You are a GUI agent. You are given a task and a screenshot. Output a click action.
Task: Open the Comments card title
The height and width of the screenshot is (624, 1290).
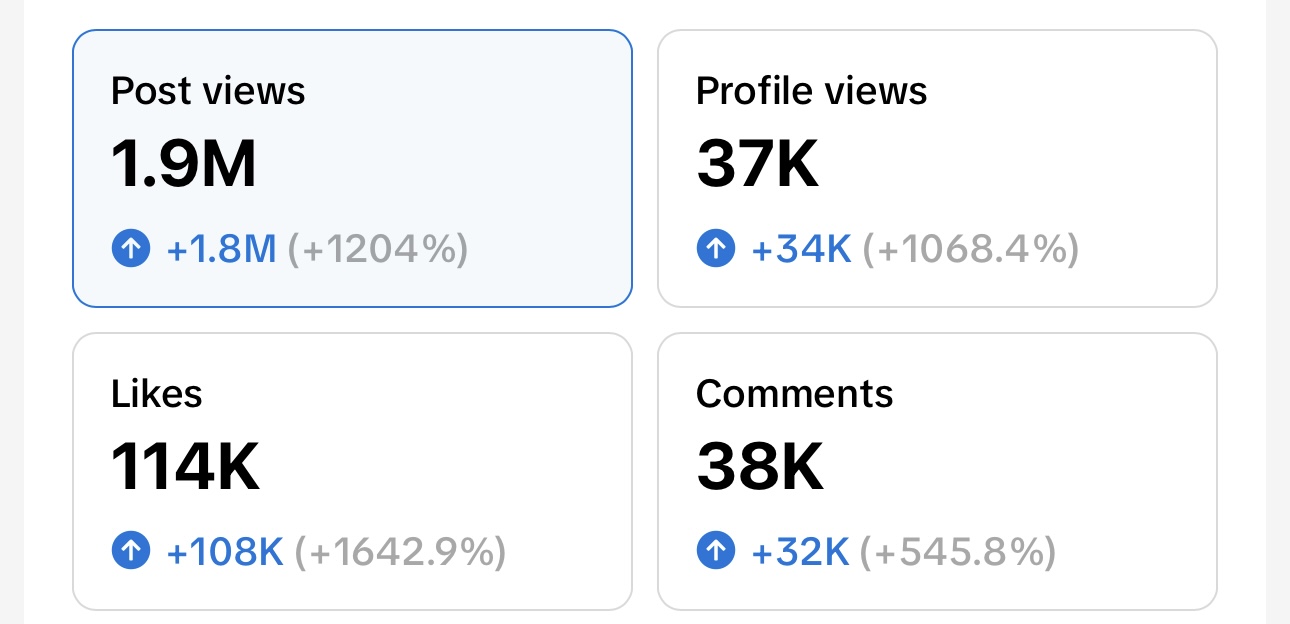tap(794, 394)
